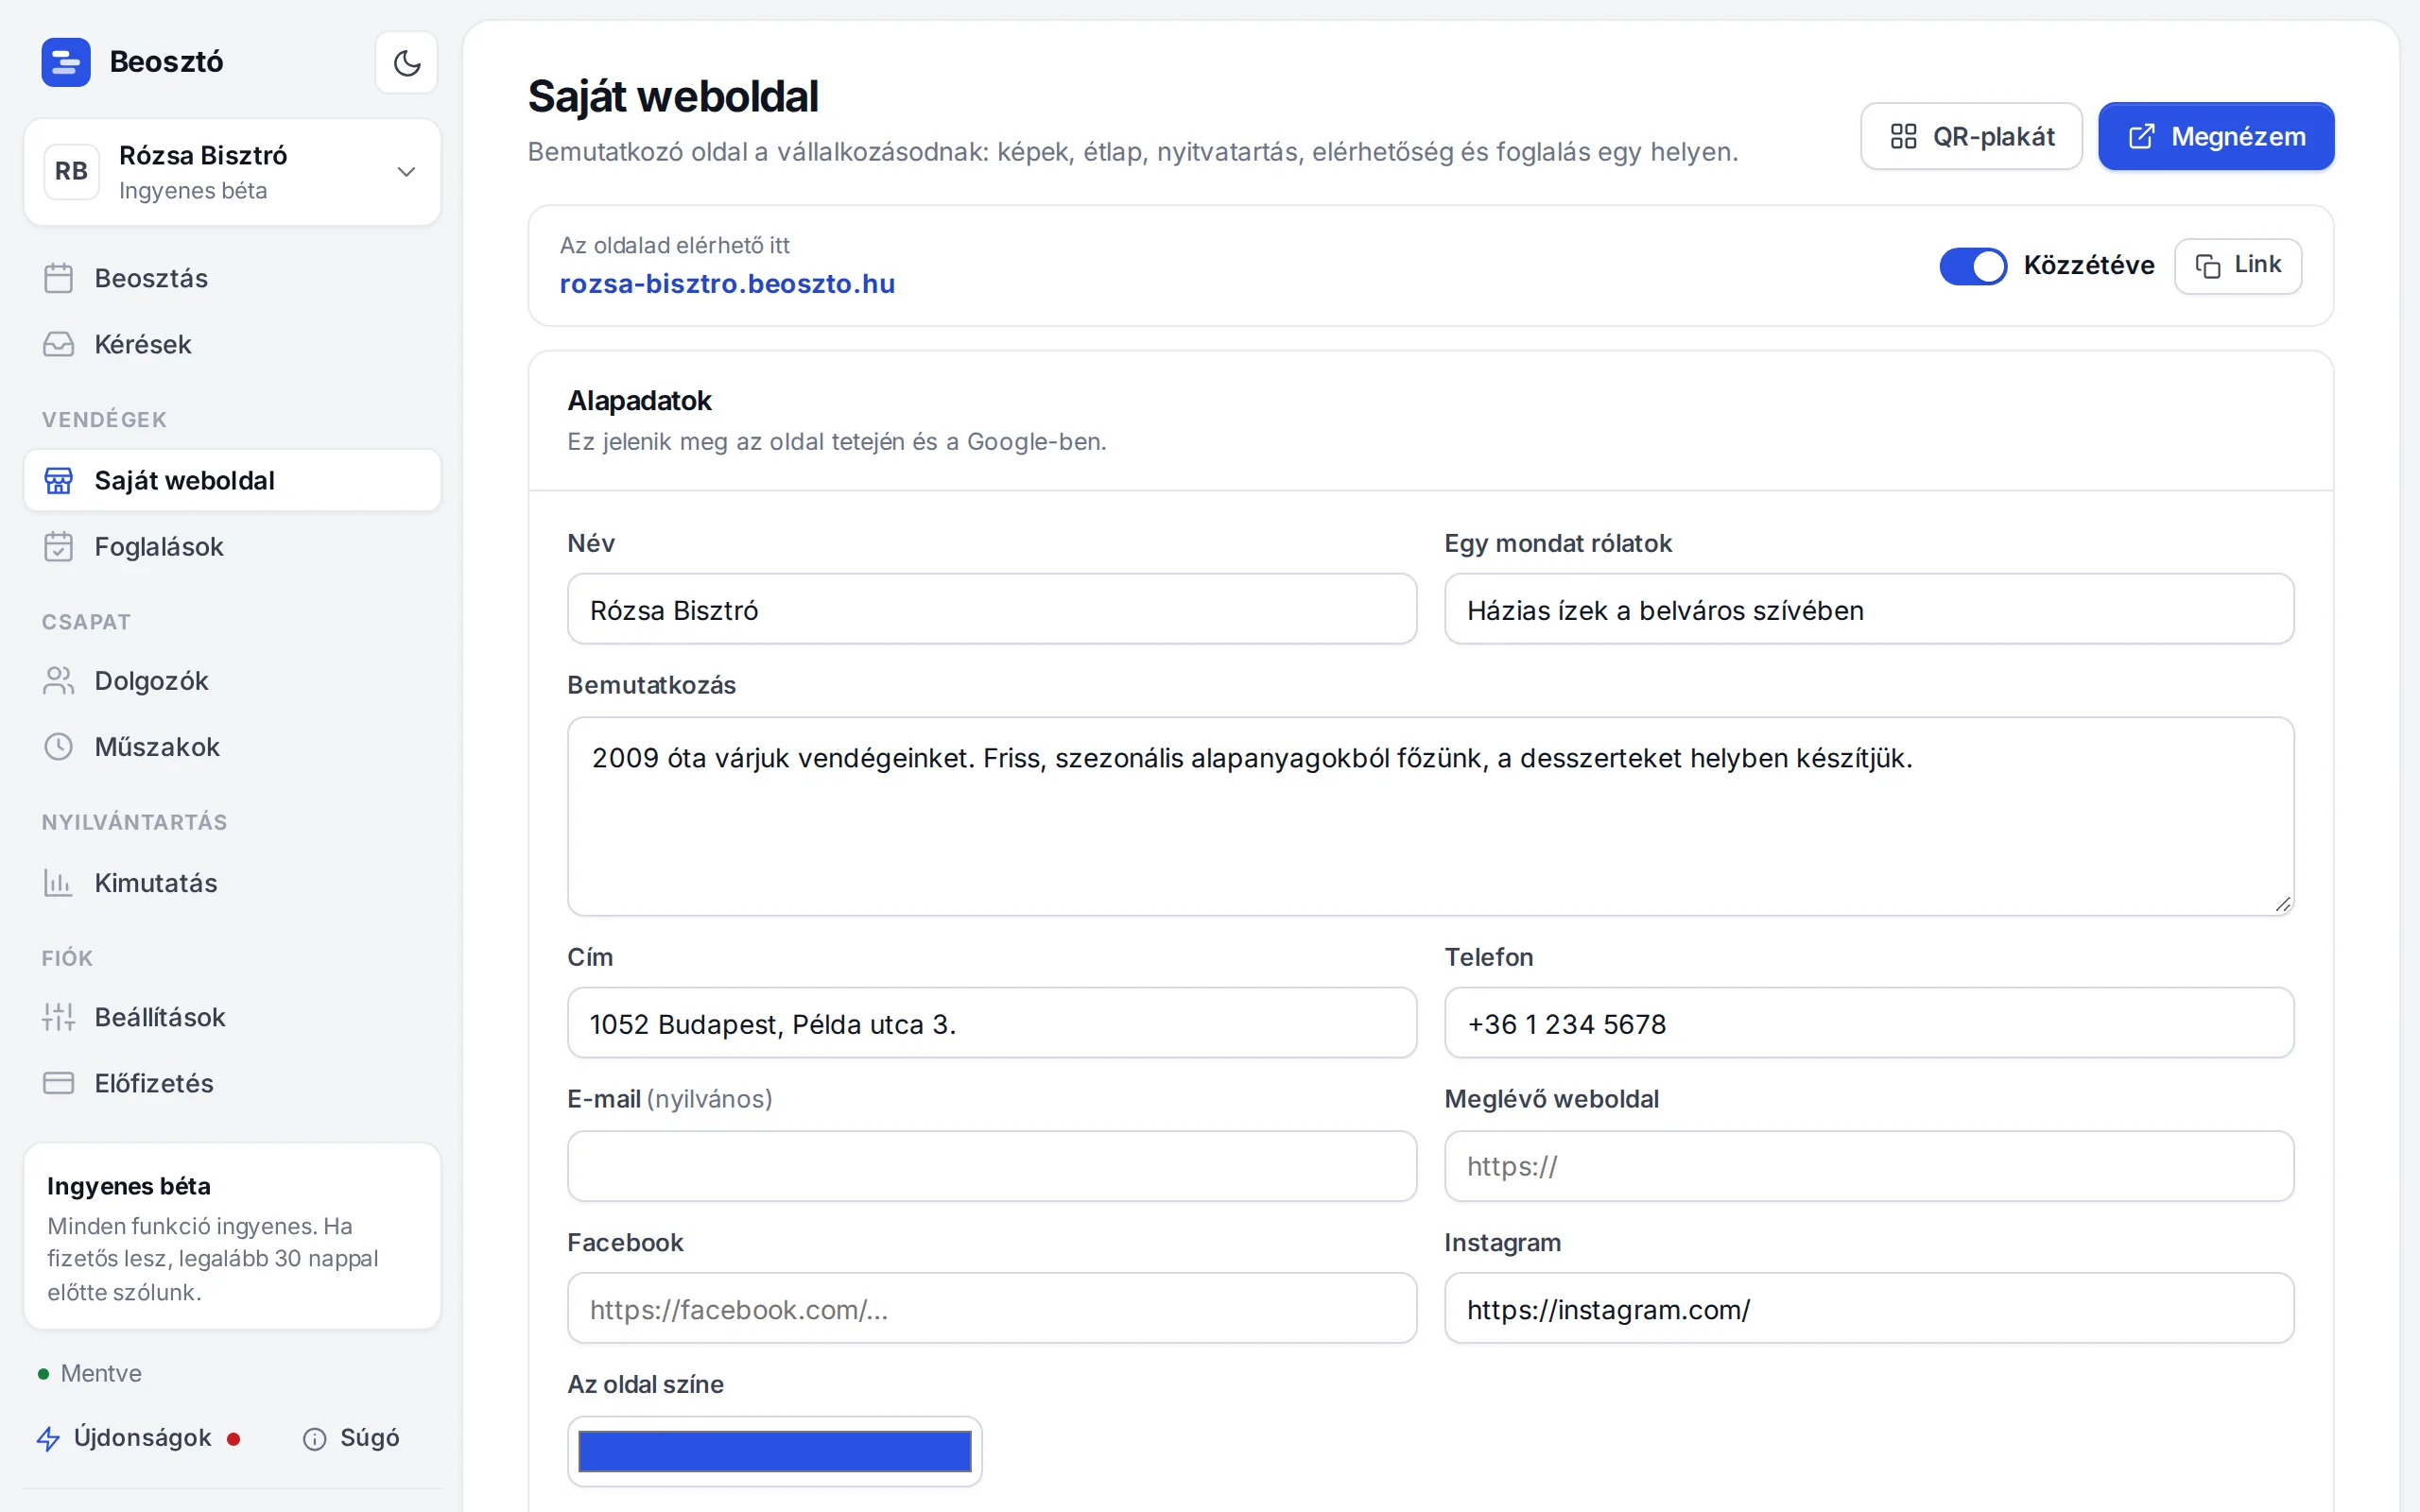Click the Egy mondat rólatok field
This screenshot has height=1512, width=2420.
(1869, 609)
